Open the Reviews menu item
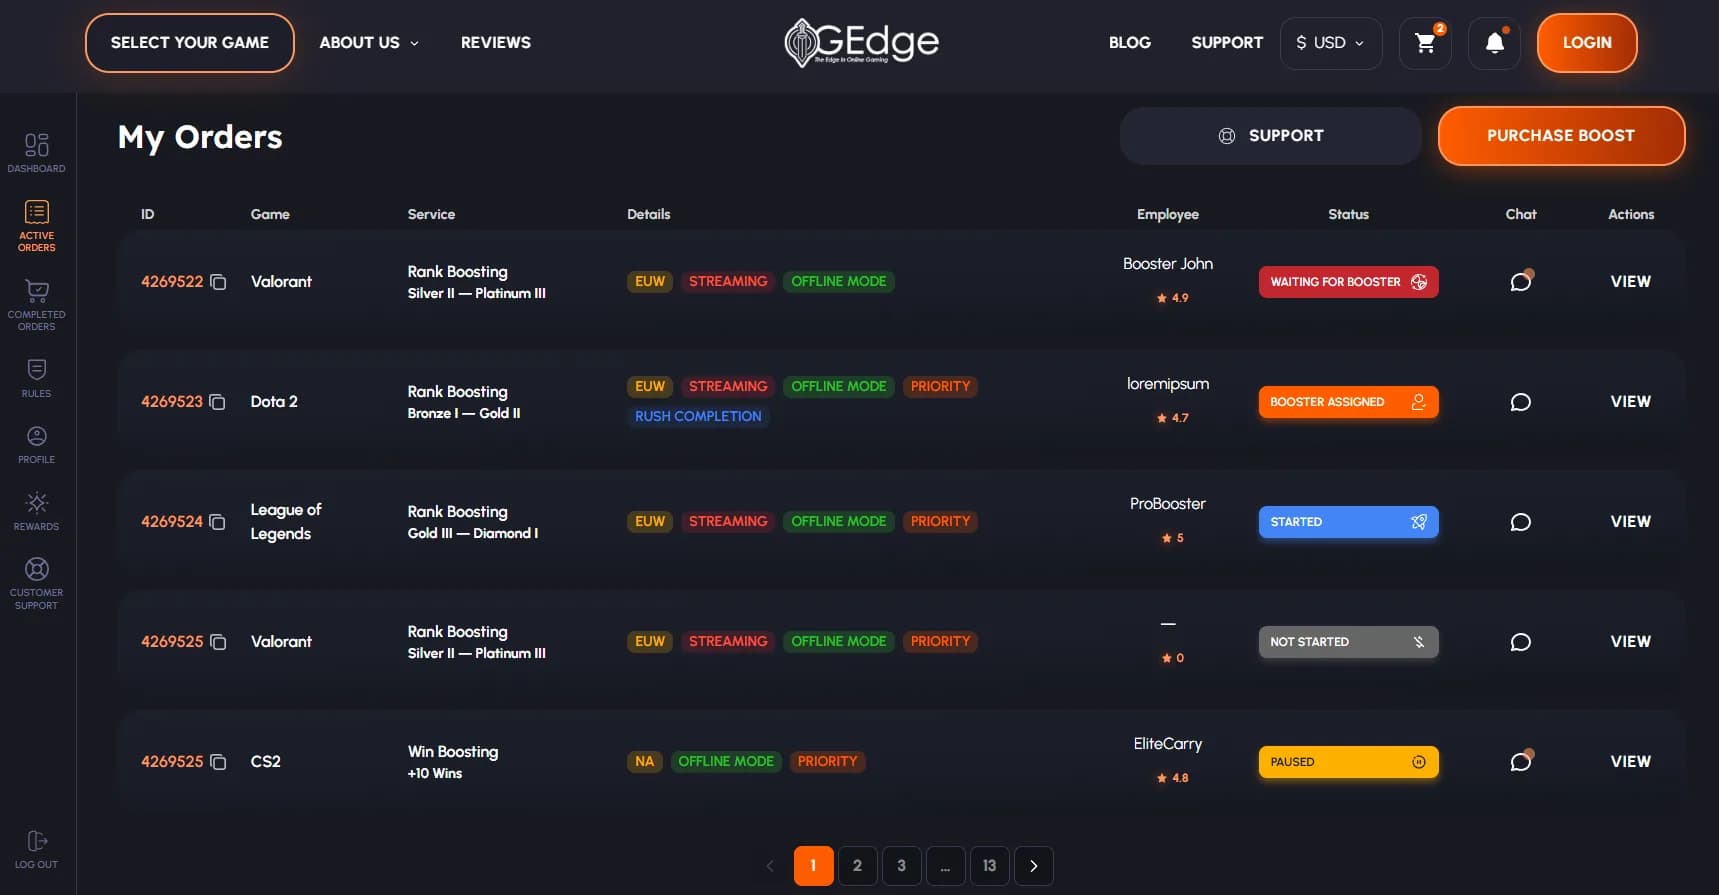 click(495, 43)
